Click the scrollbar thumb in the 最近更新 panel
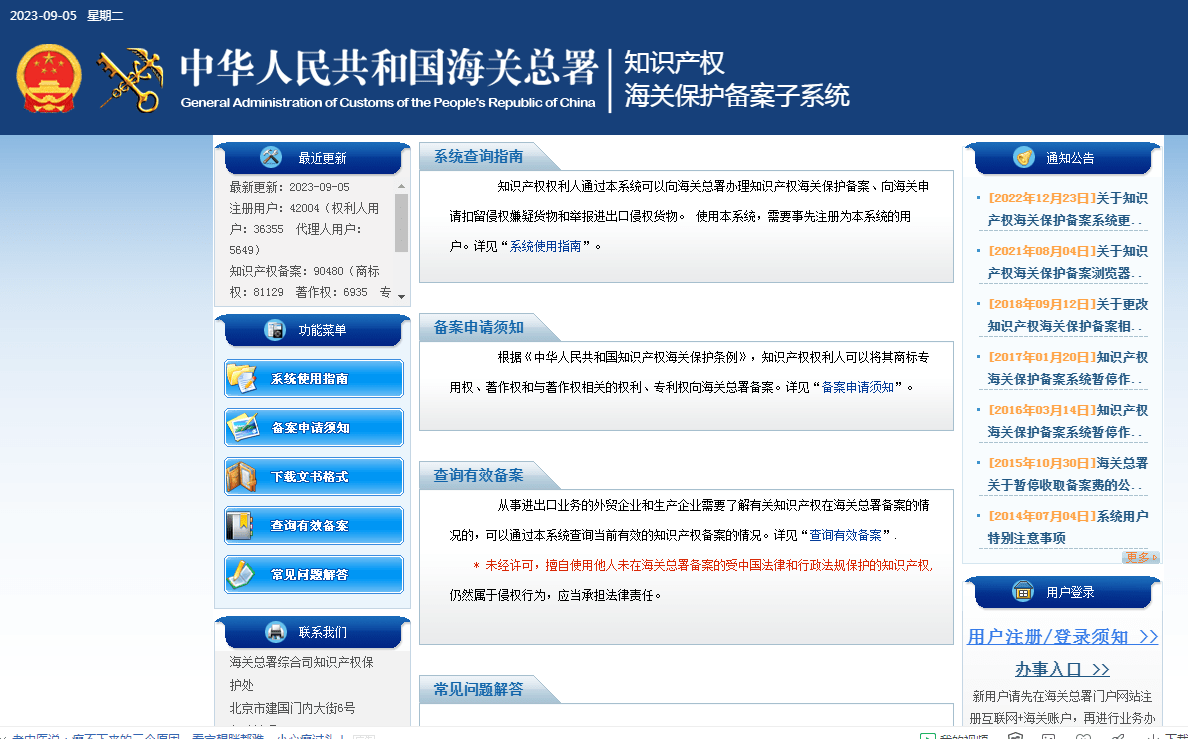The image size is (1188, 739). 402,223
